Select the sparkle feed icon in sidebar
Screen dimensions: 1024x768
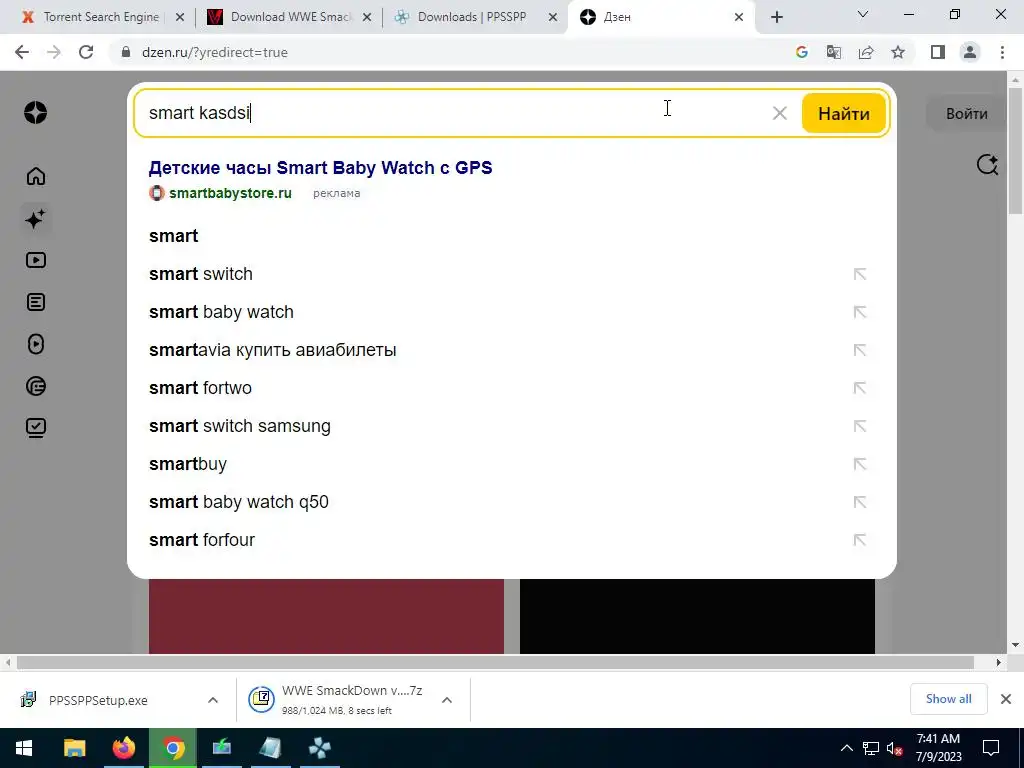(x=35, y=218)
